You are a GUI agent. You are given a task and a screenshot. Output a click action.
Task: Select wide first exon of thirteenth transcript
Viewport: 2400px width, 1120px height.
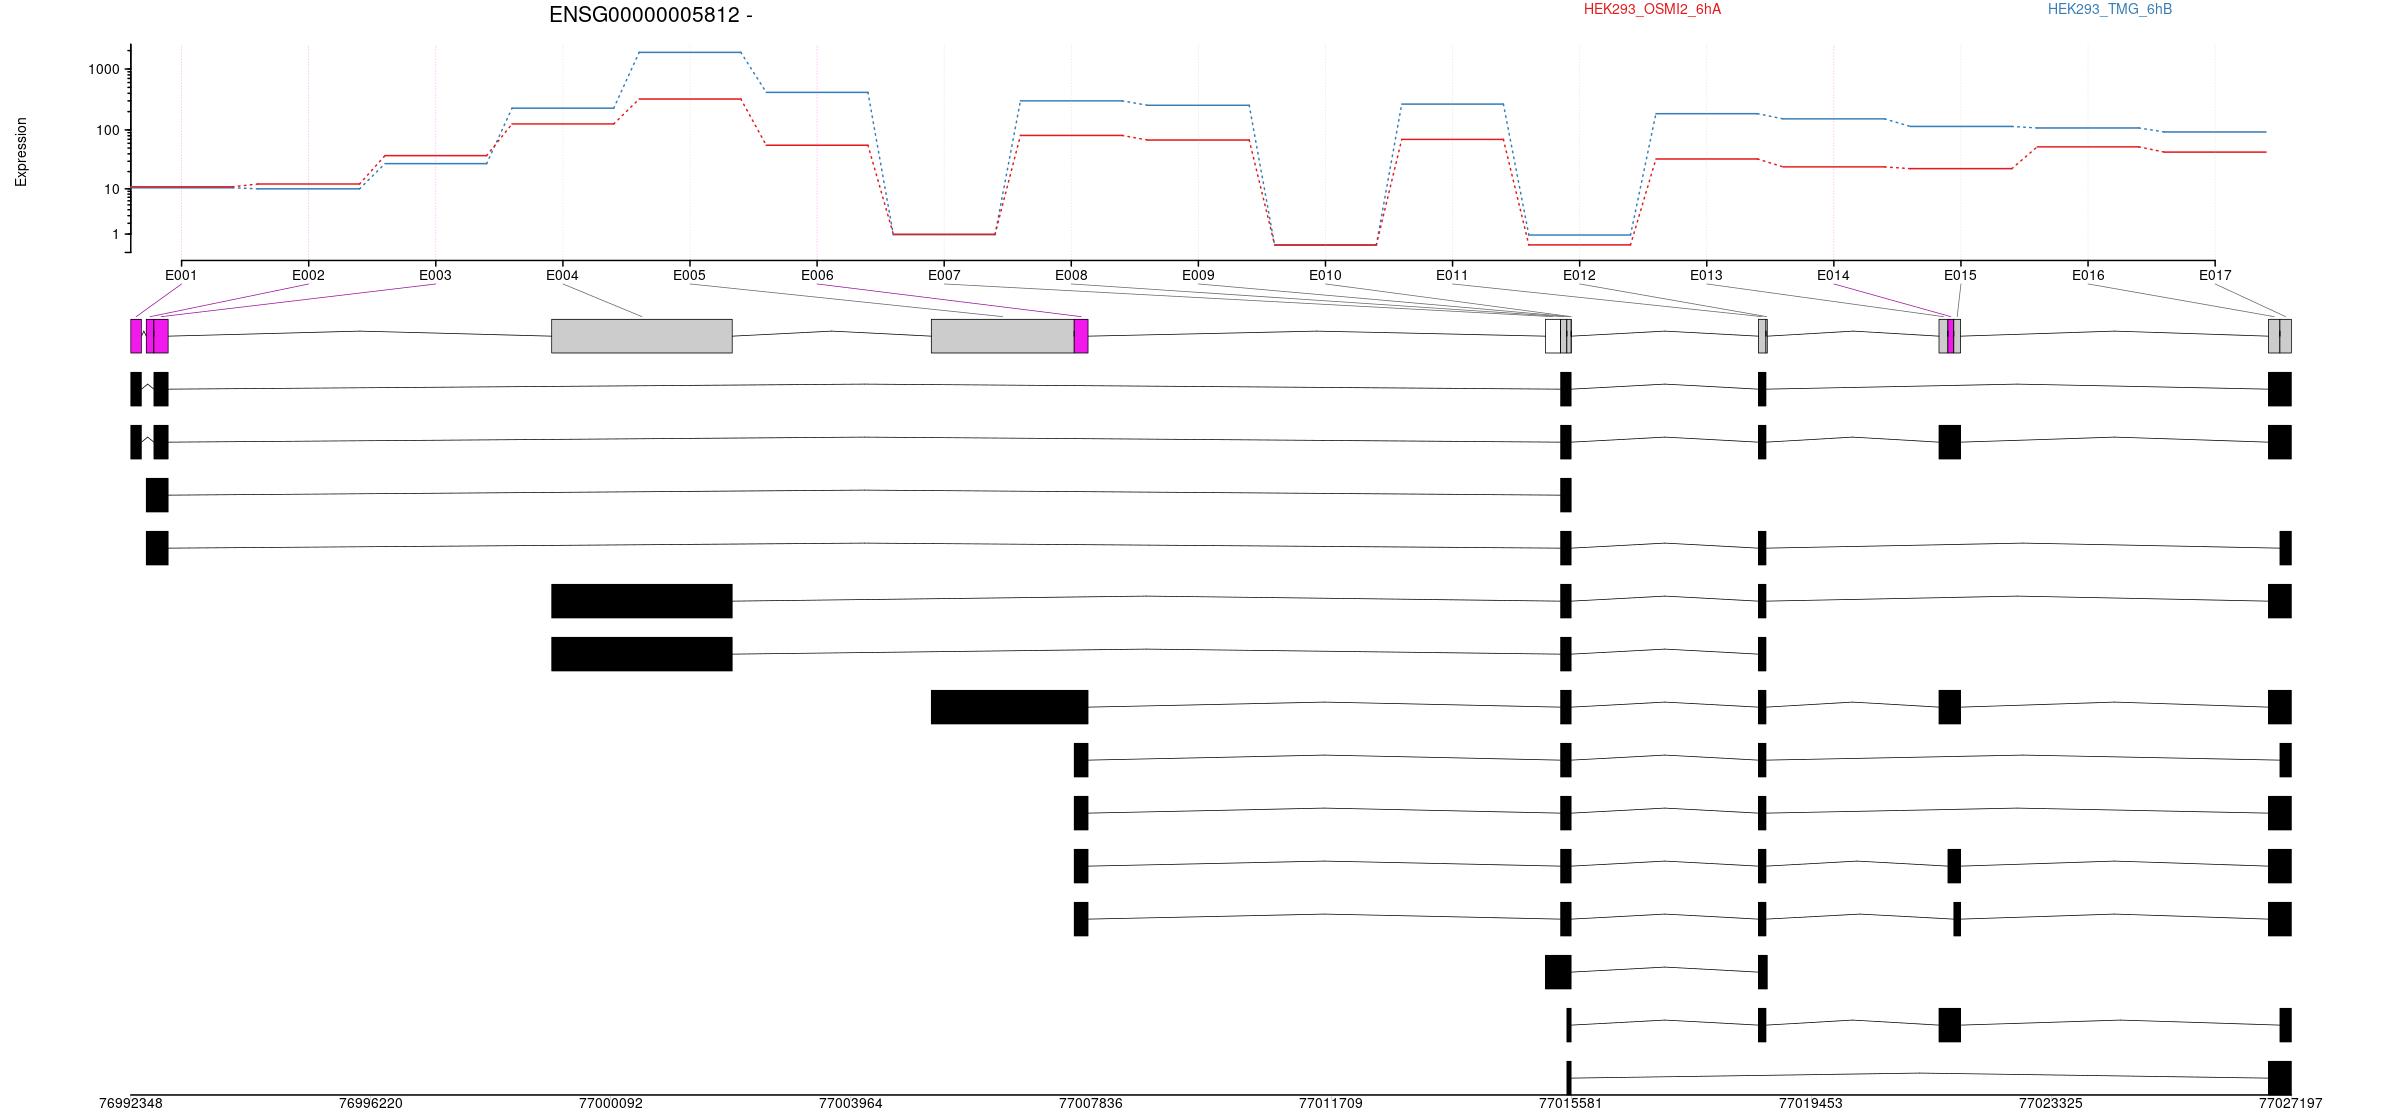1558,972
